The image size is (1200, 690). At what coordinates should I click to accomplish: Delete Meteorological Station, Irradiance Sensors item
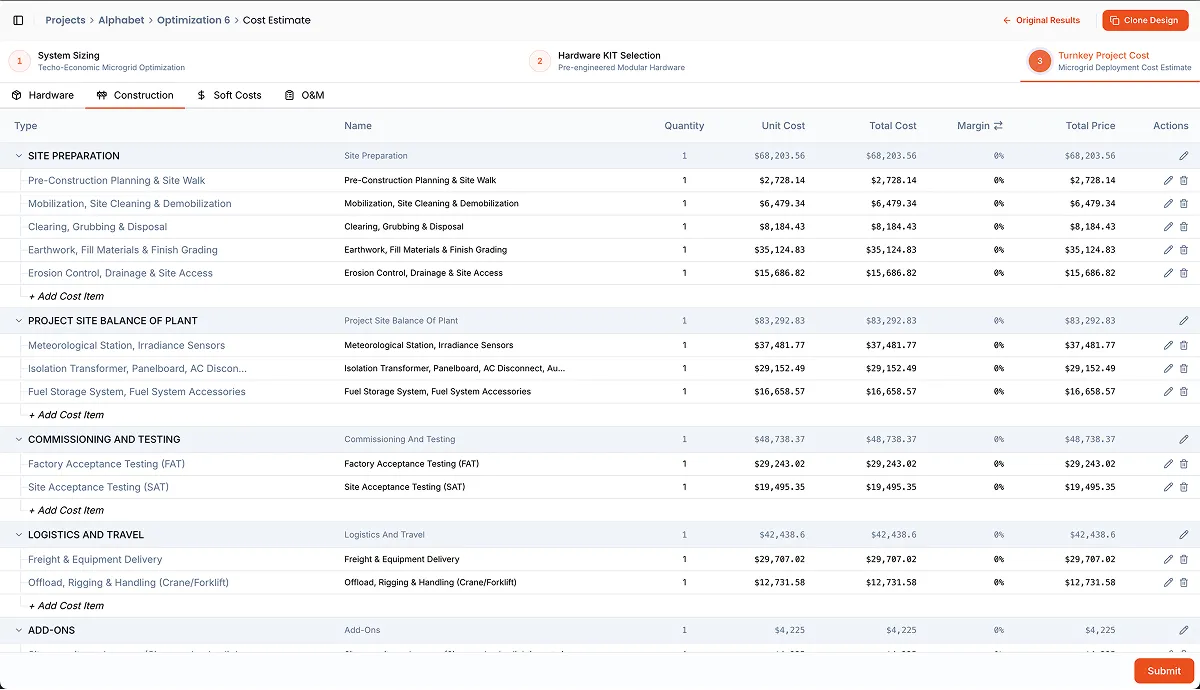coord(1184,346)
